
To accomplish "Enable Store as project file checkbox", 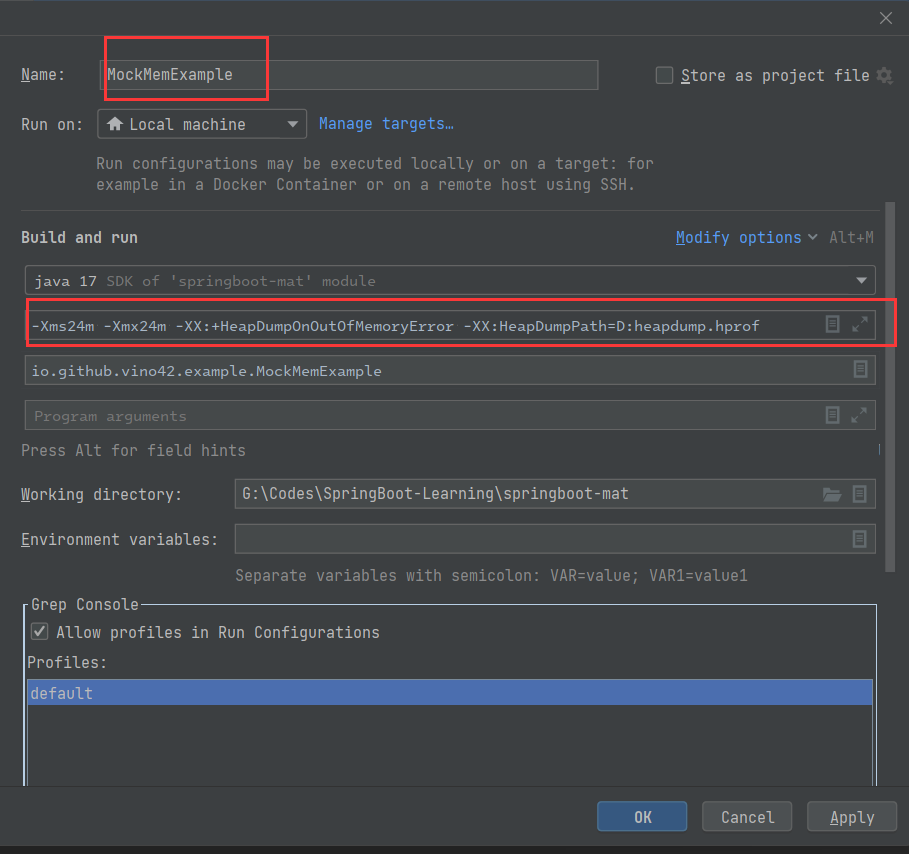I will click(x=664, y=76).
